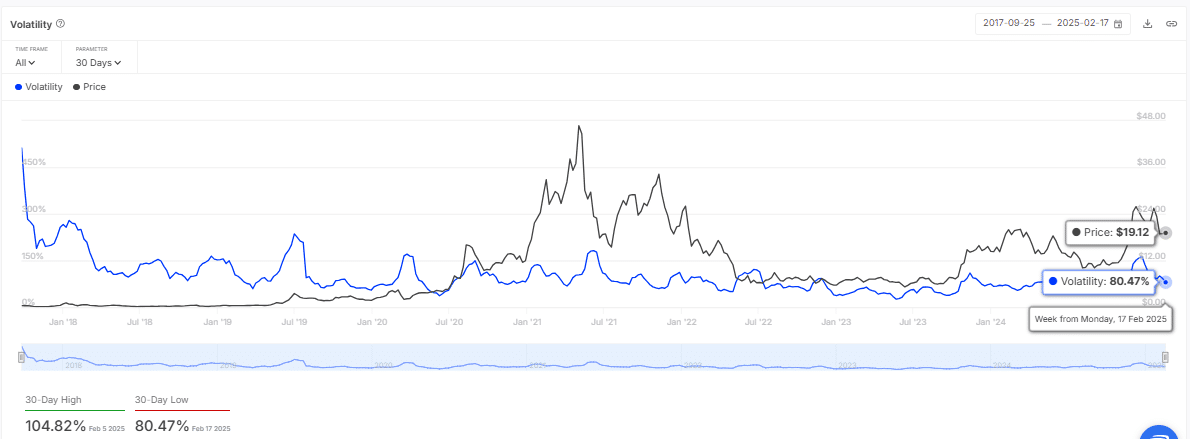Edit the start date 2017-09-25
This screenshot has width=1190, height=439.
[x=1008, y=23]
